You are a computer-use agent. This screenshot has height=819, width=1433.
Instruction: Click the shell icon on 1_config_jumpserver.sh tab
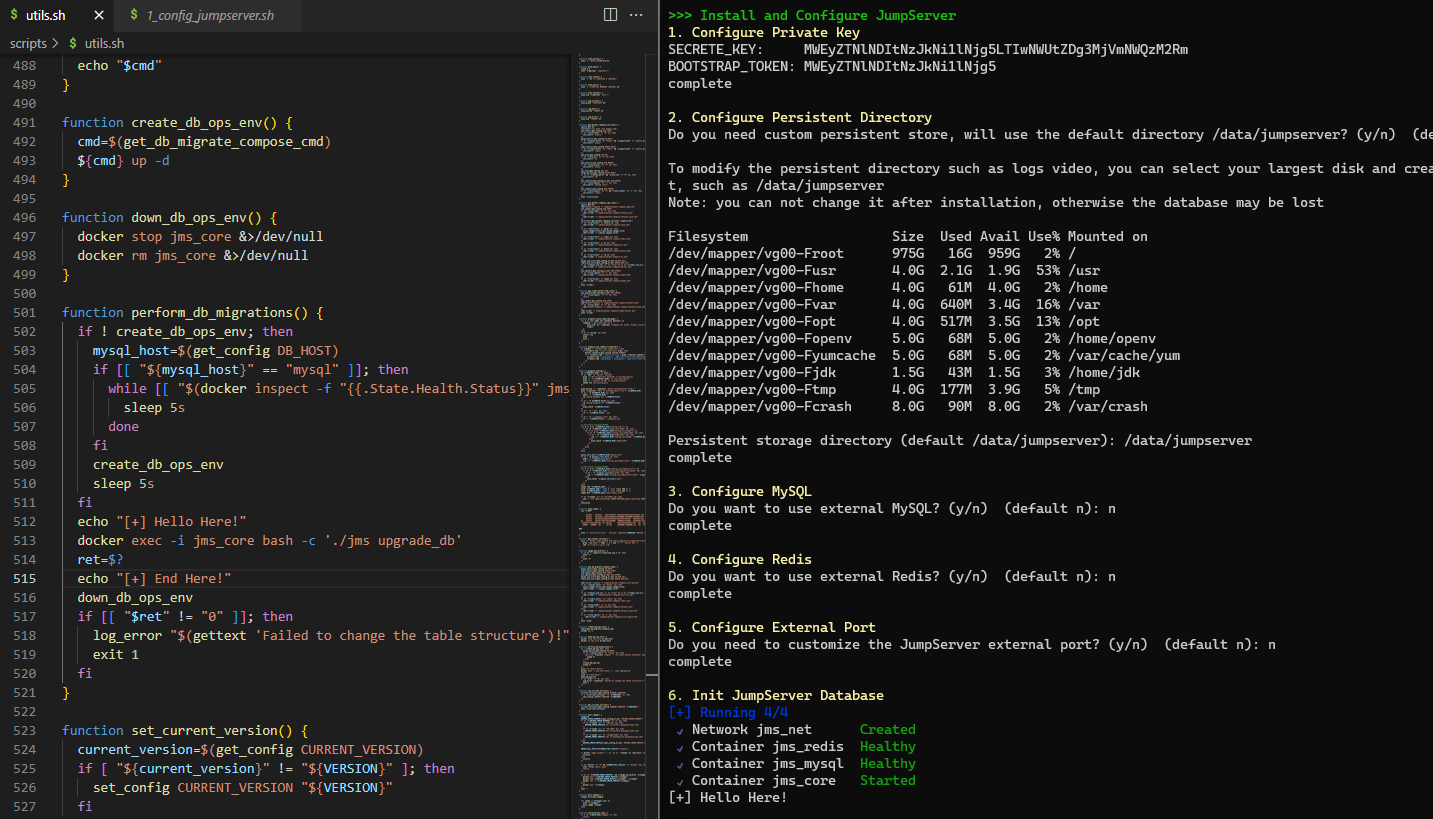pyautogui.click(x=133, y=15)
